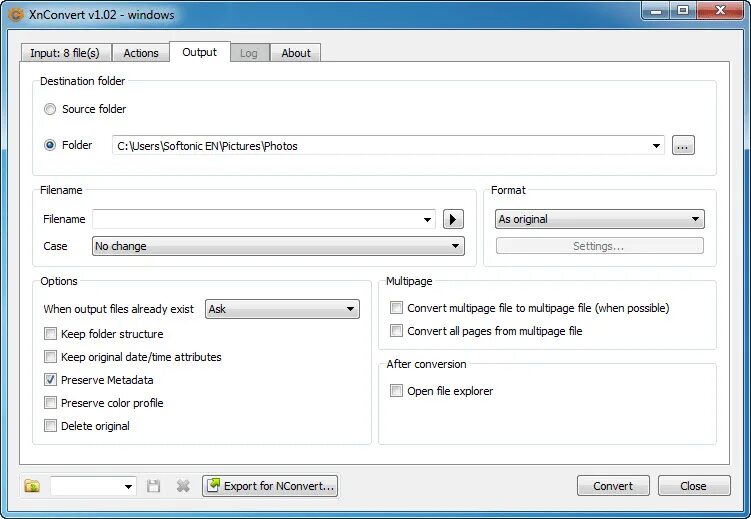Screen dimensions: 751x519
Task: Expand the When output files exist Ask dropdown
Action: click(x=282, y=309)
